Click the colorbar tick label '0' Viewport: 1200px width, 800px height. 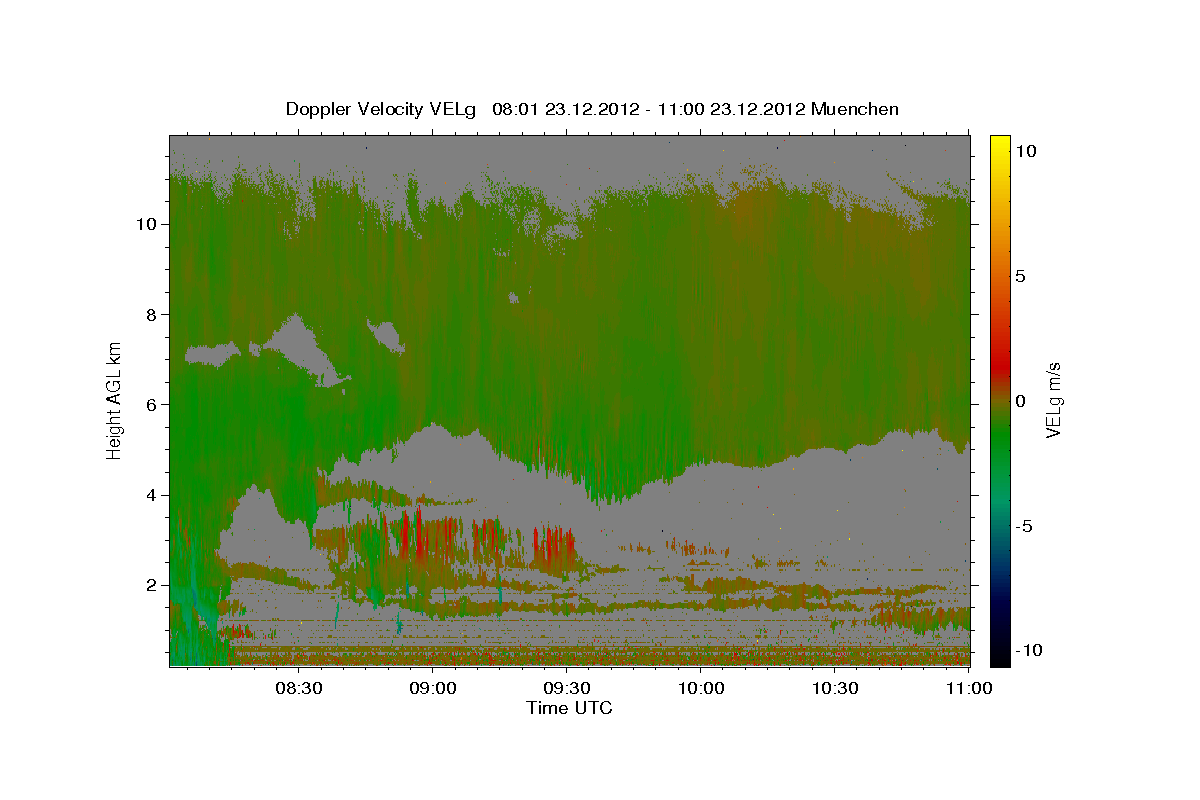click(1020, 401)
